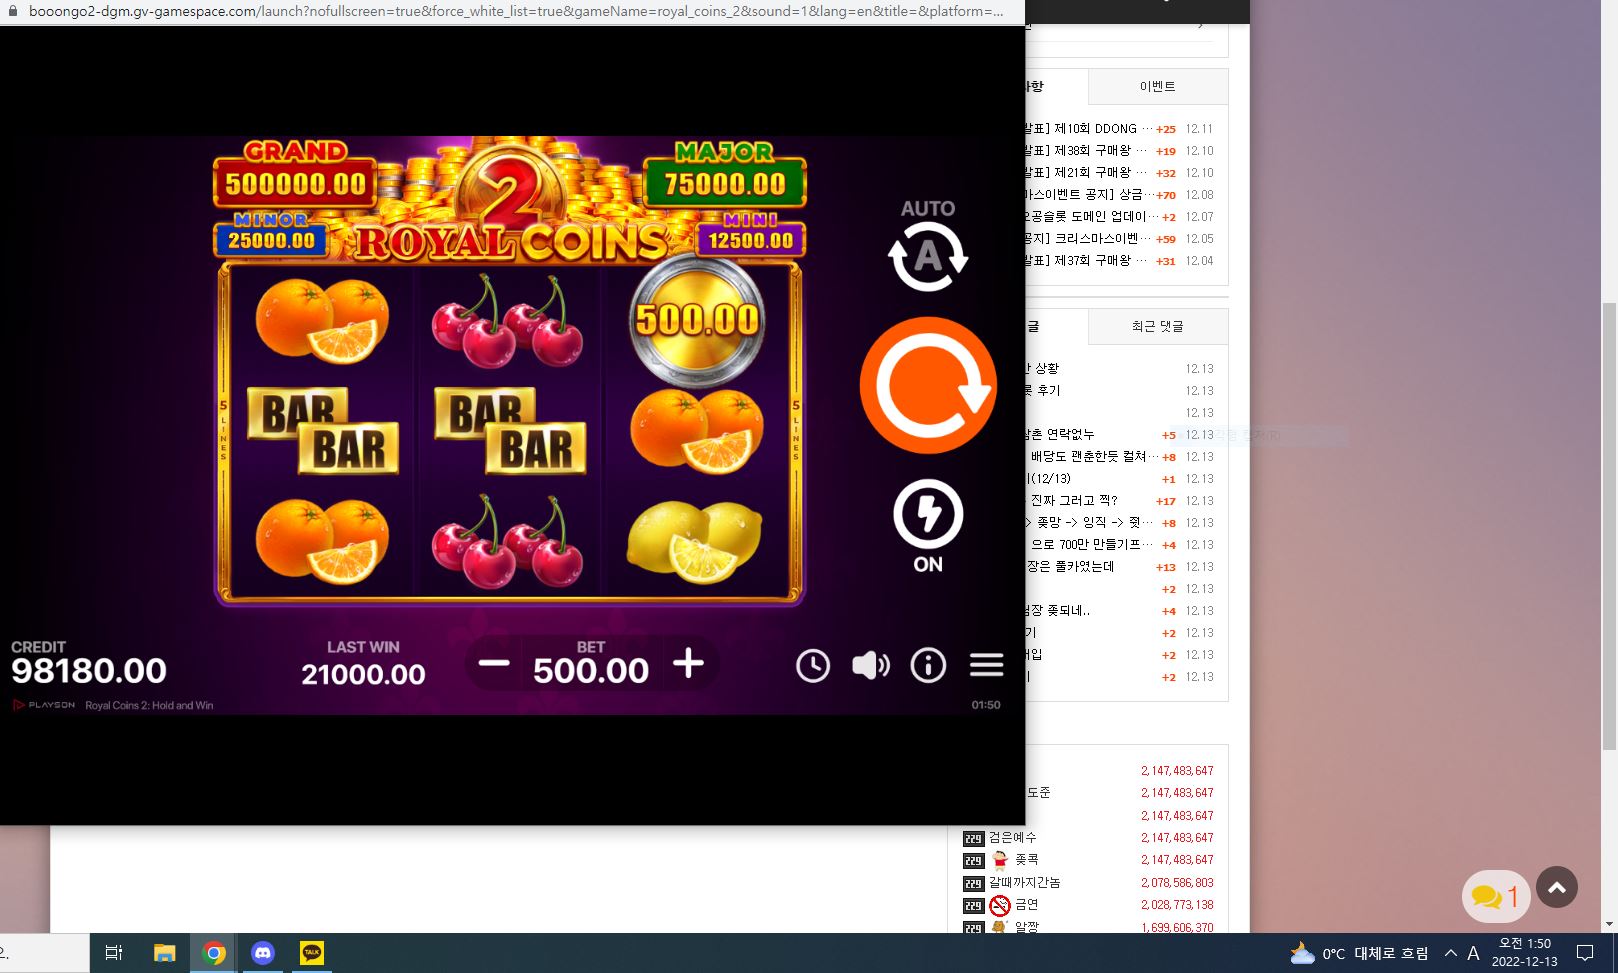This screenshot has width=1618, height=973.
Task: Open the slot game hamburger menu
Action: point(986,665)
